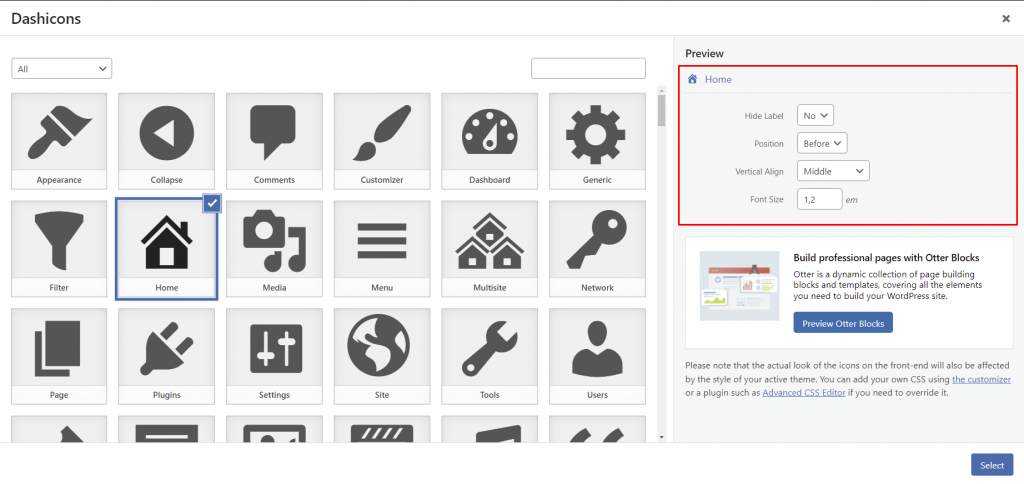
Task: Click the Dashicons dialog title
Action: (46, 18)
